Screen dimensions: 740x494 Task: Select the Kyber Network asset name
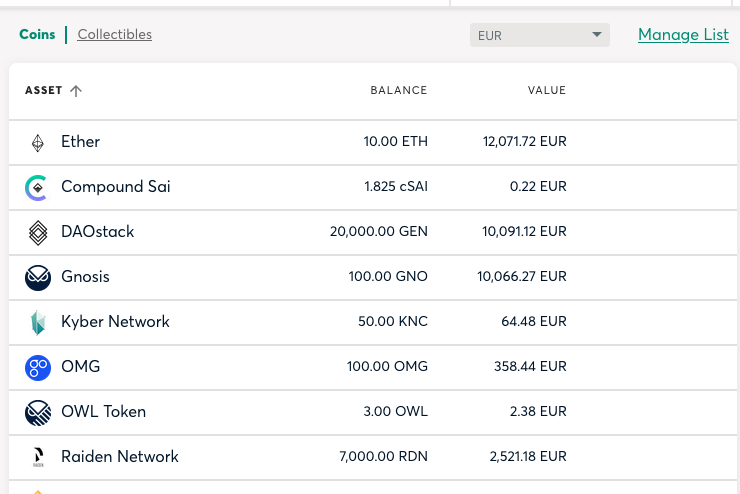coord(115,322)
